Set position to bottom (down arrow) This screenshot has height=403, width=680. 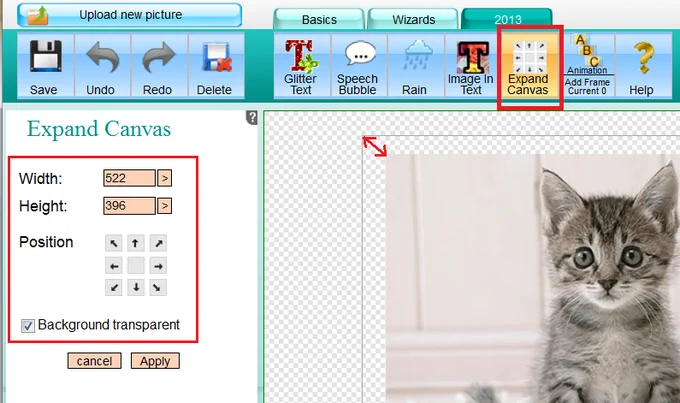pos(136,288)
